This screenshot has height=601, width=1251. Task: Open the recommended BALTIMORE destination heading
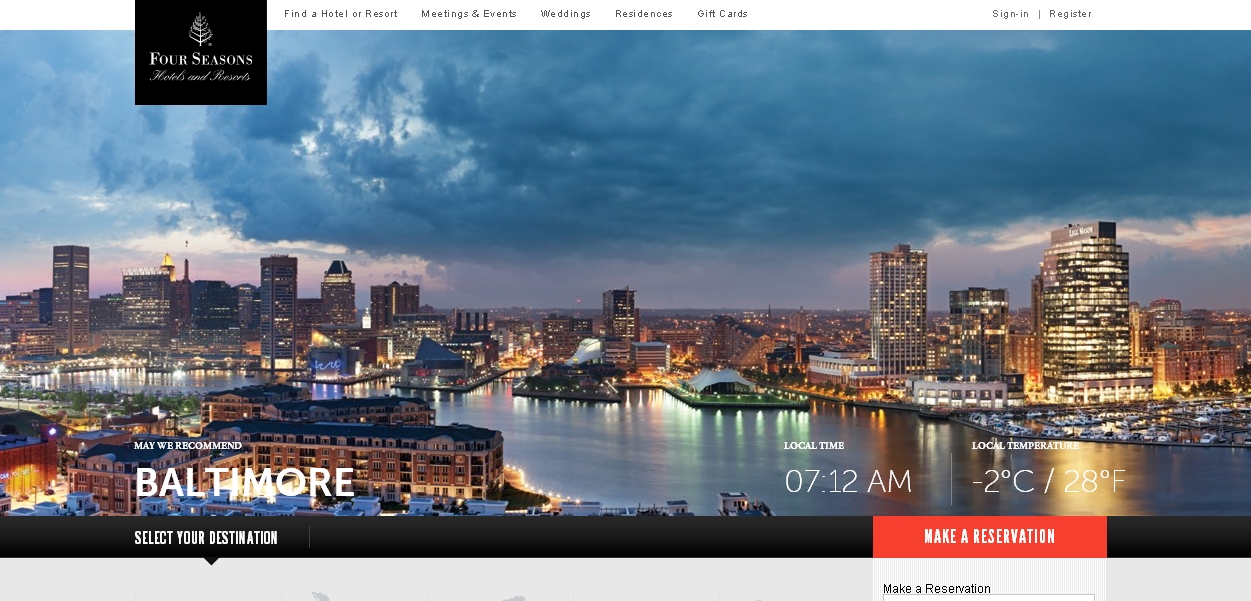coord(245,483)
